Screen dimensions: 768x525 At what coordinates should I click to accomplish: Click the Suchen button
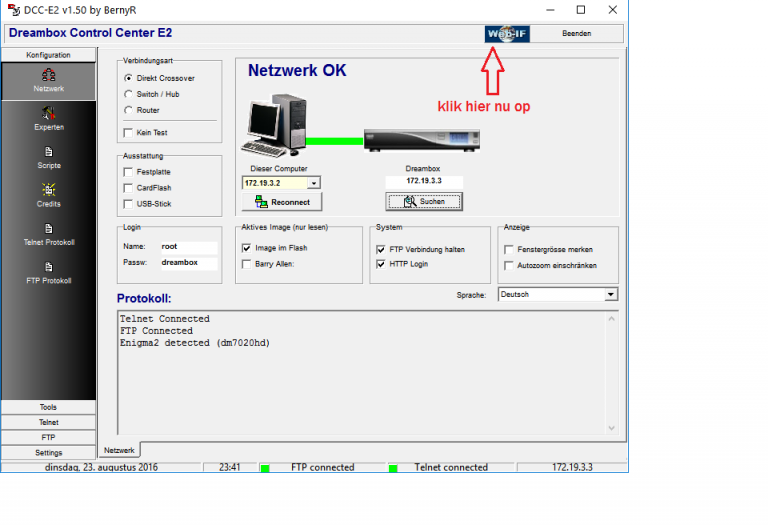point(424,202)
